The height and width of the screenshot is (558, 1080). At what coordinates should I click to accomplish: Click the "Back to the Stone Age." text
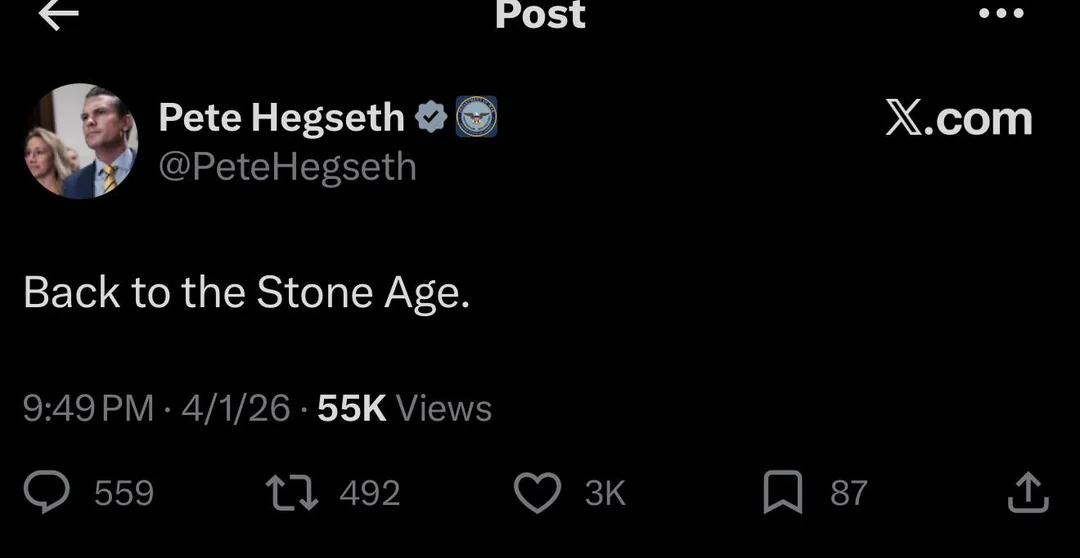[x=246, y=292]
